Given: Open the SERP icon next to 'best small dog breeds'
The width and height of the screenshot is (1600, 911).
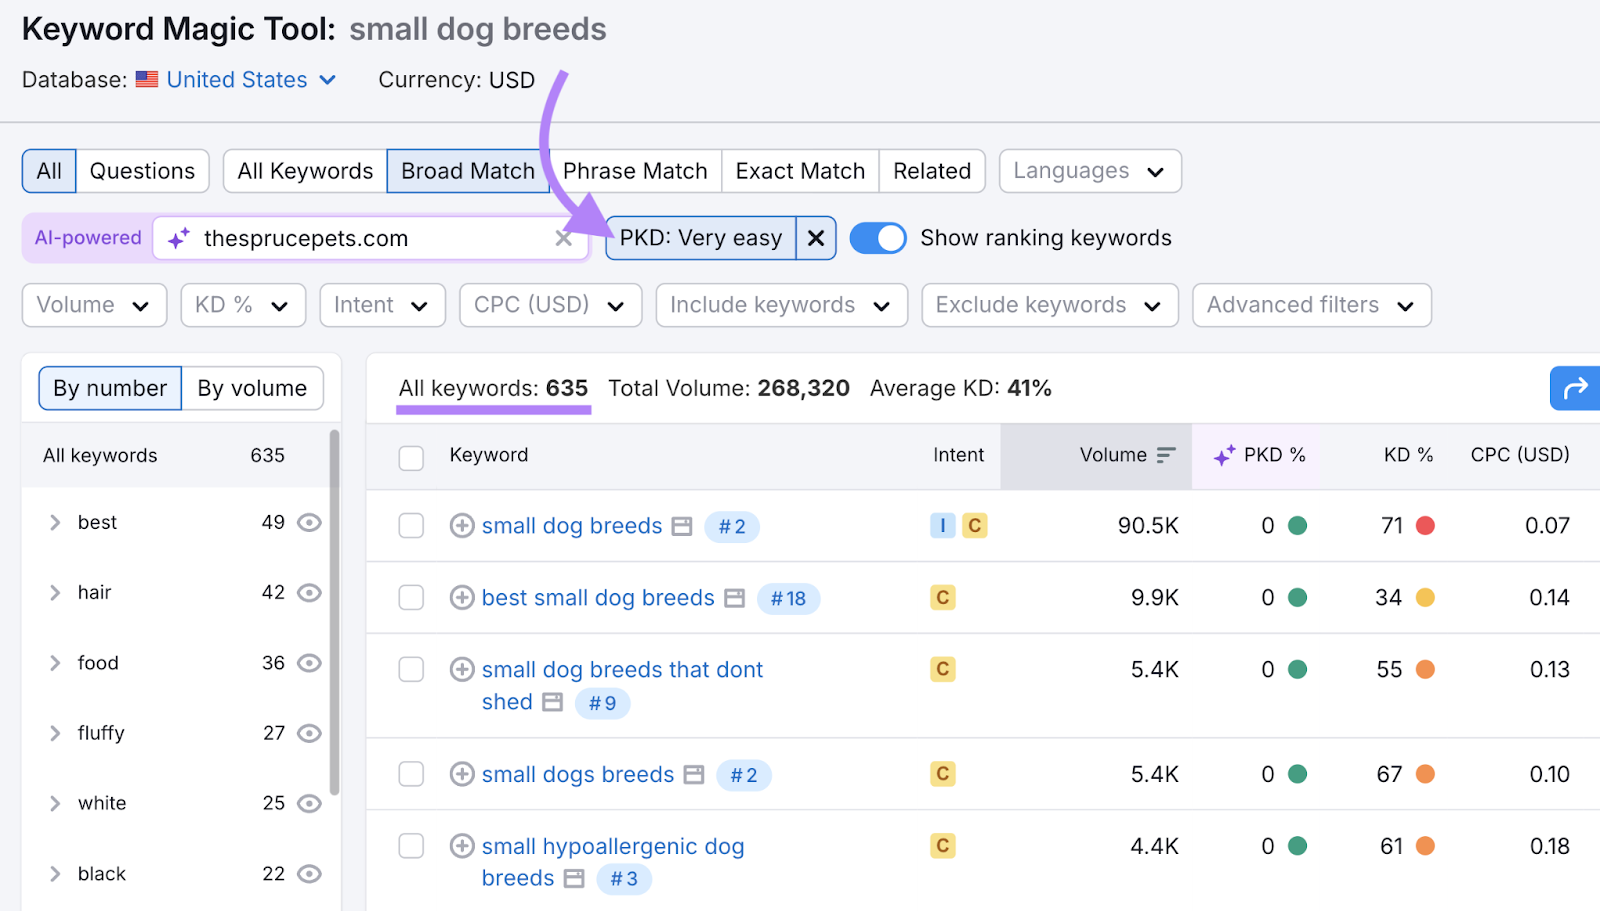Looking at the screenshot, I should [733, 597].
